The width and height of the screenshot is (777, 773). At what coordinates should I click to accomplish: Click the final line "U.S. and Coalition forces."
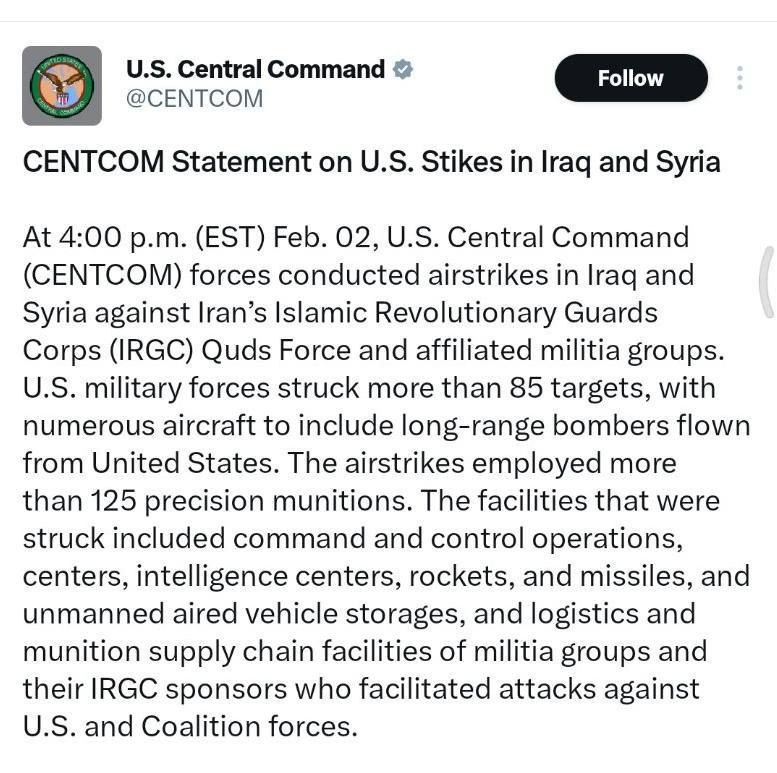pos(189,726)
